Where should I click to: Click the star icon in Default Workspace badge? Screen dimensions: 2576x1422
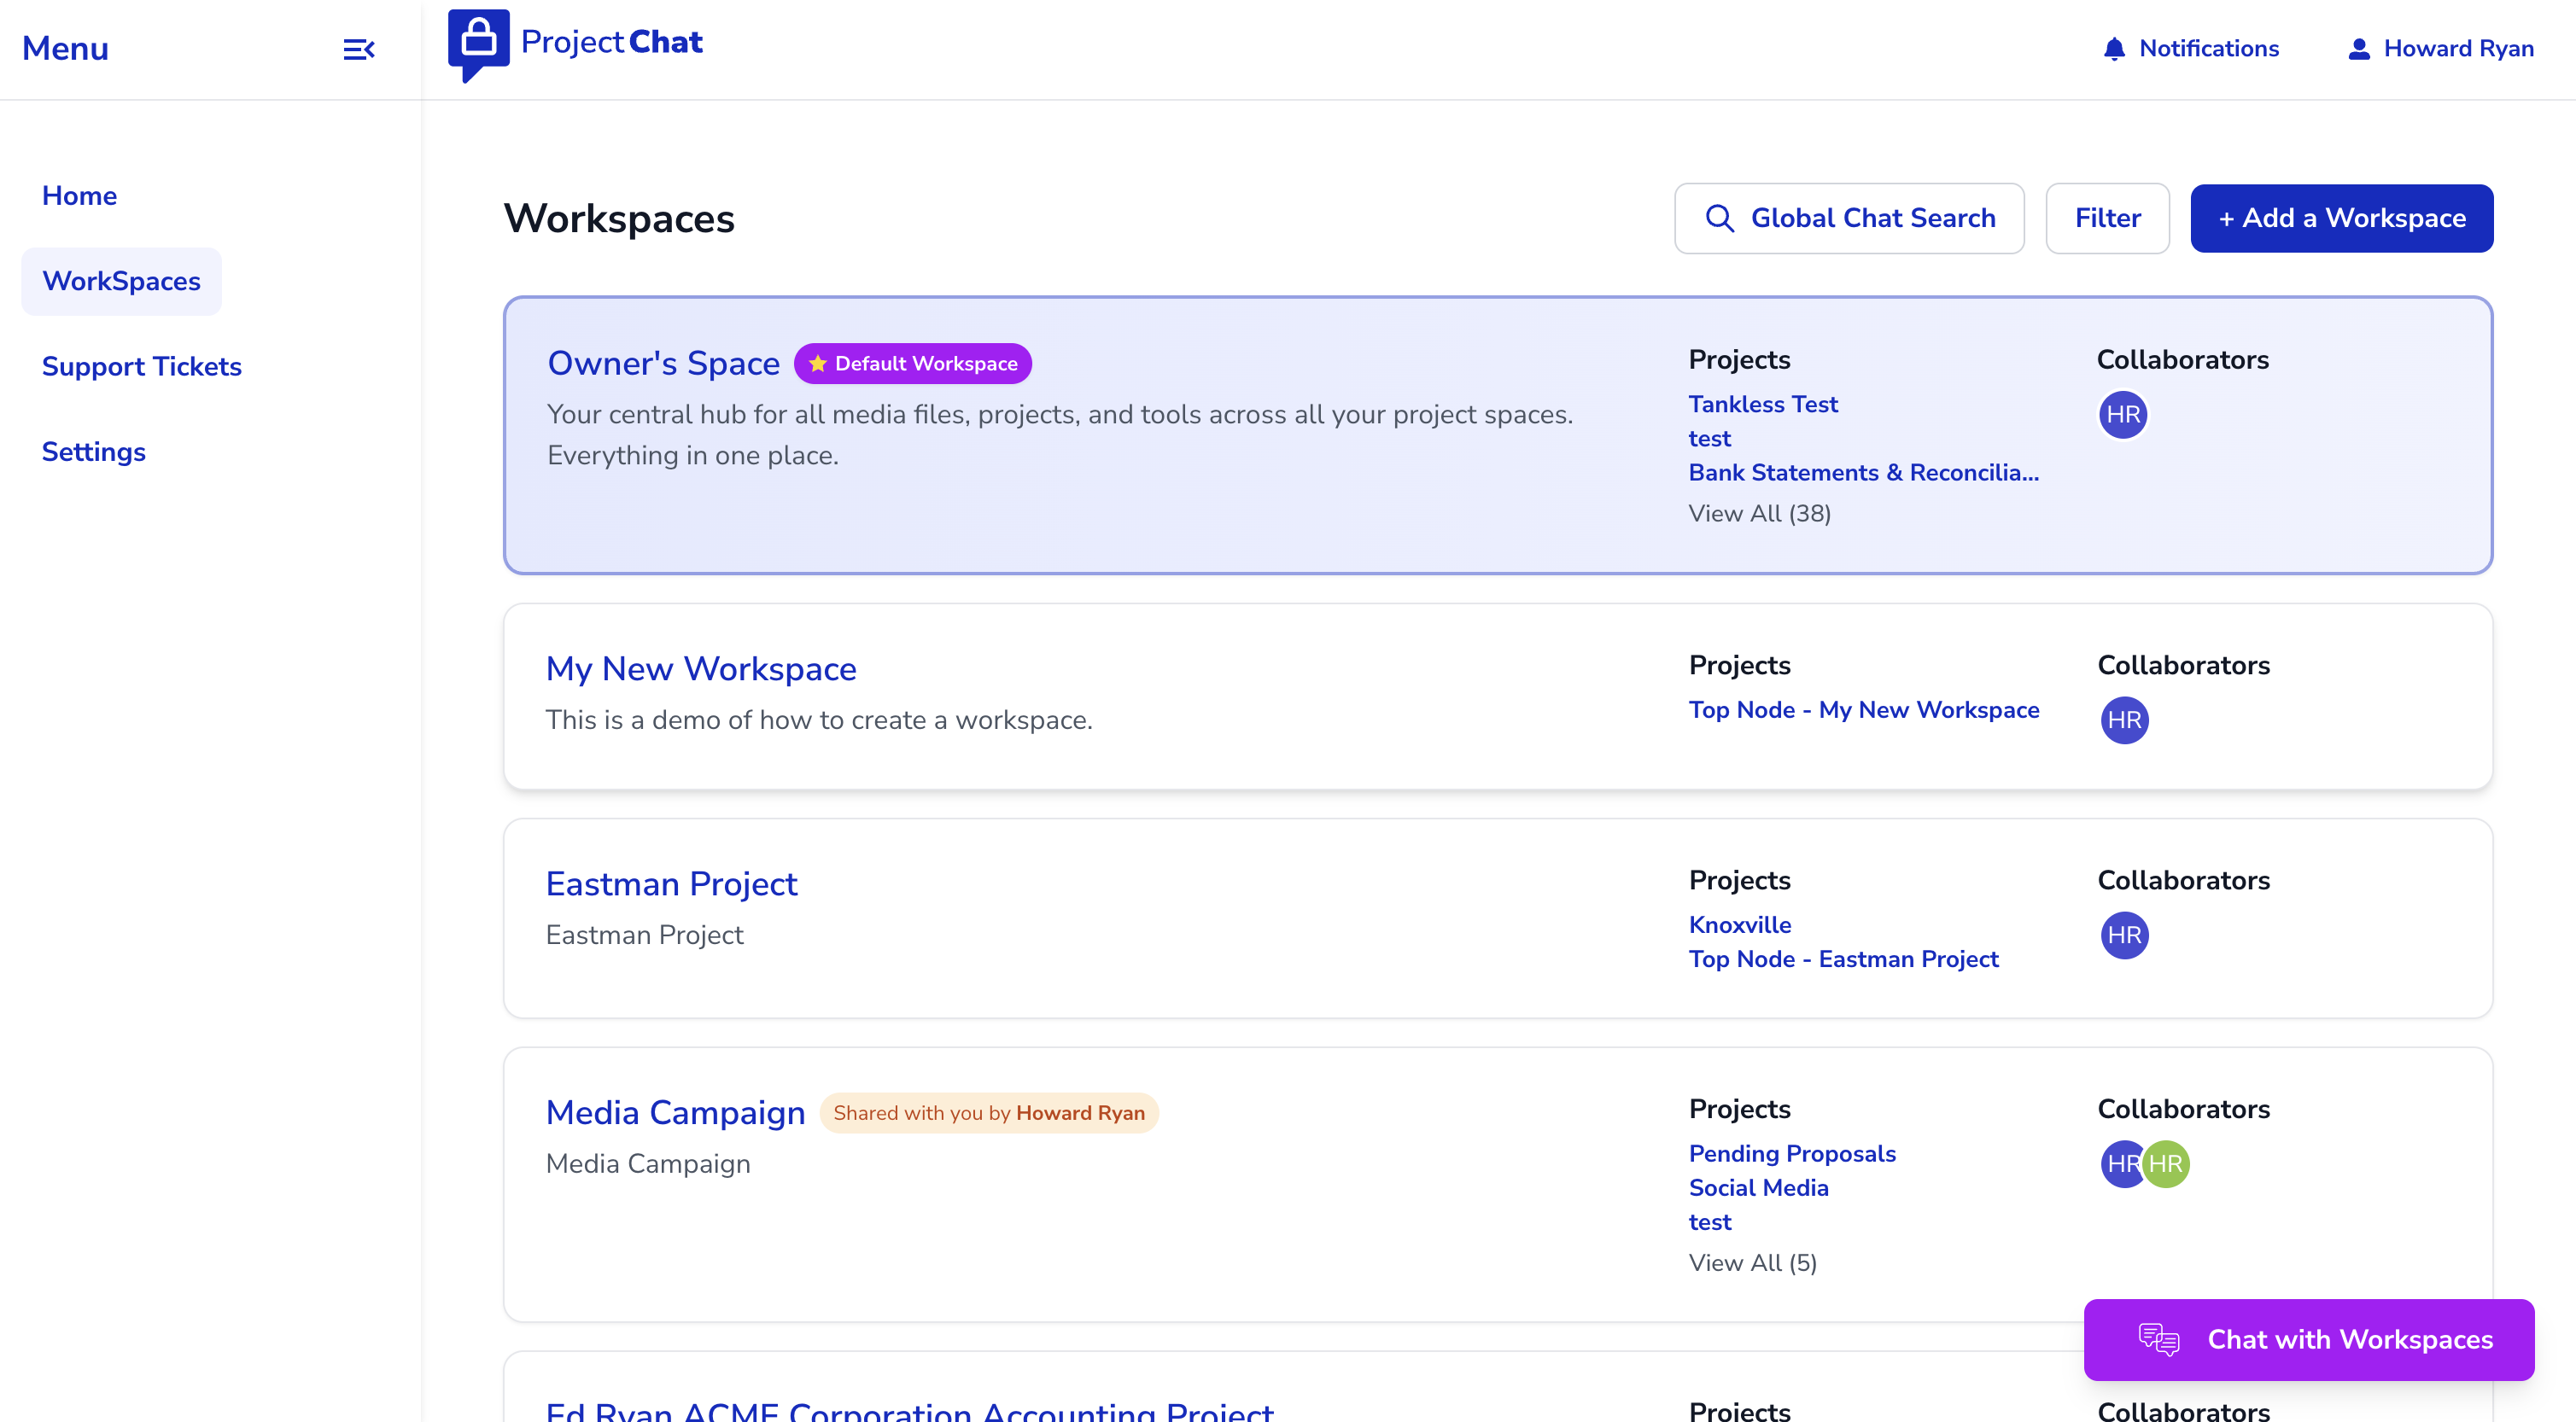point(817,363)
